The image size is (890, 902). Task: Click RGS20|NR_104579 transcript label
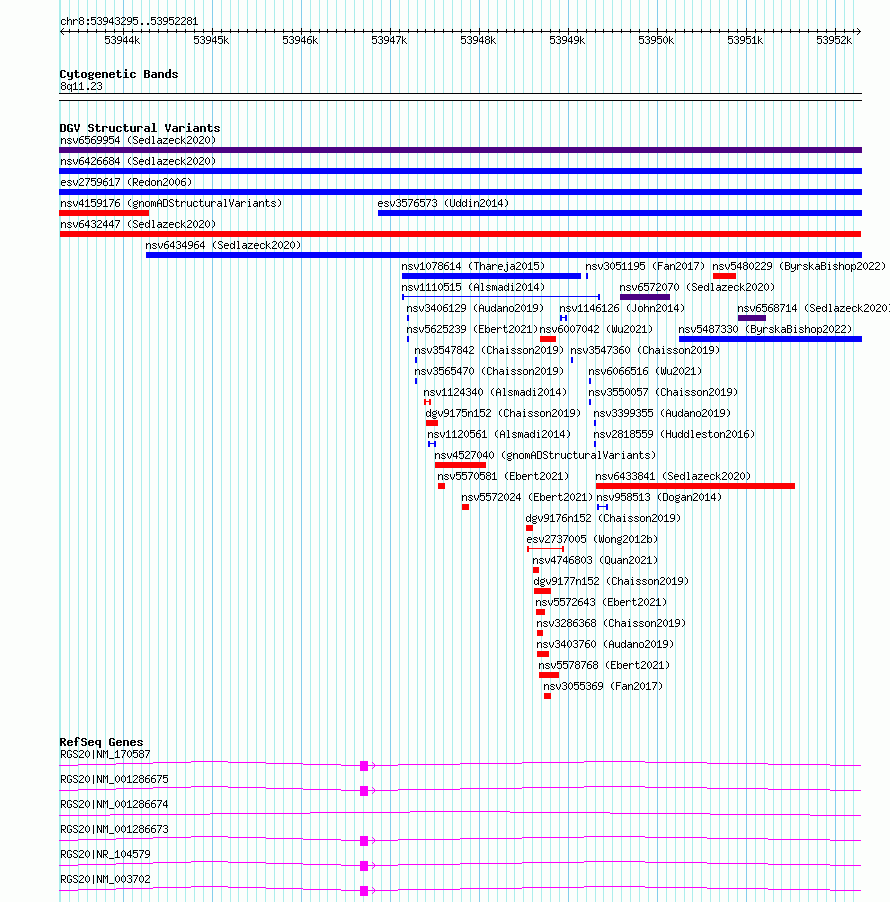pyautogui.click(x=105, y=854)
